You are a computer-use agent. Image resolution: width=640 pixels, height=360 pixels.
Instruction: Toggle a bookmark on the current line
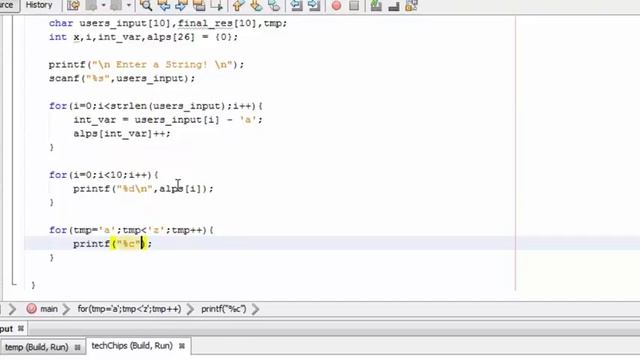[274, 6]
